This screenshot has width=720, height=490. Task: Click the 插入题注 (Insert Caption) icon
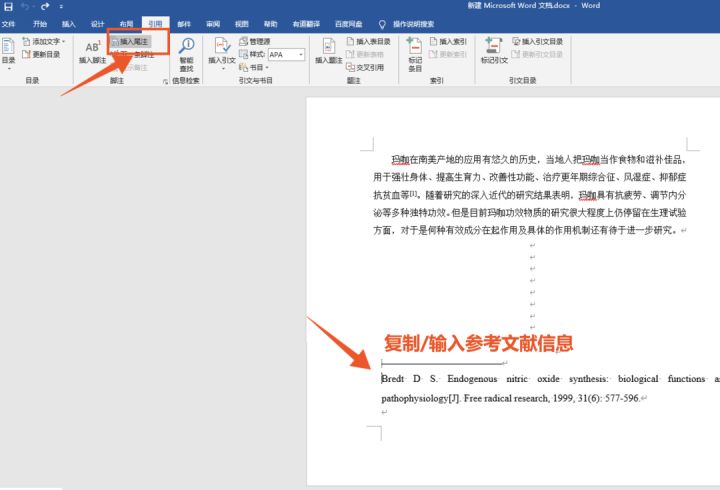click(x=328, y=51)
